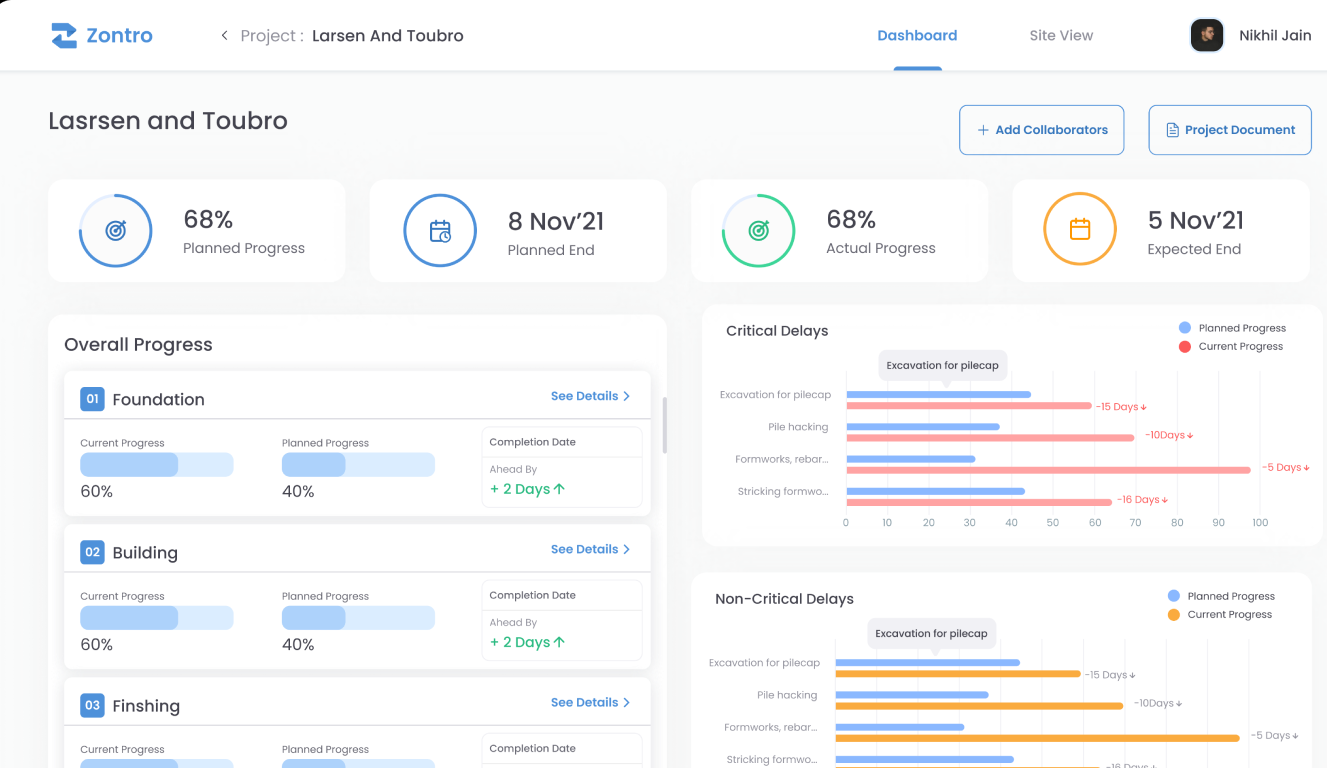The width and height of the screenshot is (1327, 771).
Task: Click Foundation current progress 60% value
Action: (x=97, y=491)
